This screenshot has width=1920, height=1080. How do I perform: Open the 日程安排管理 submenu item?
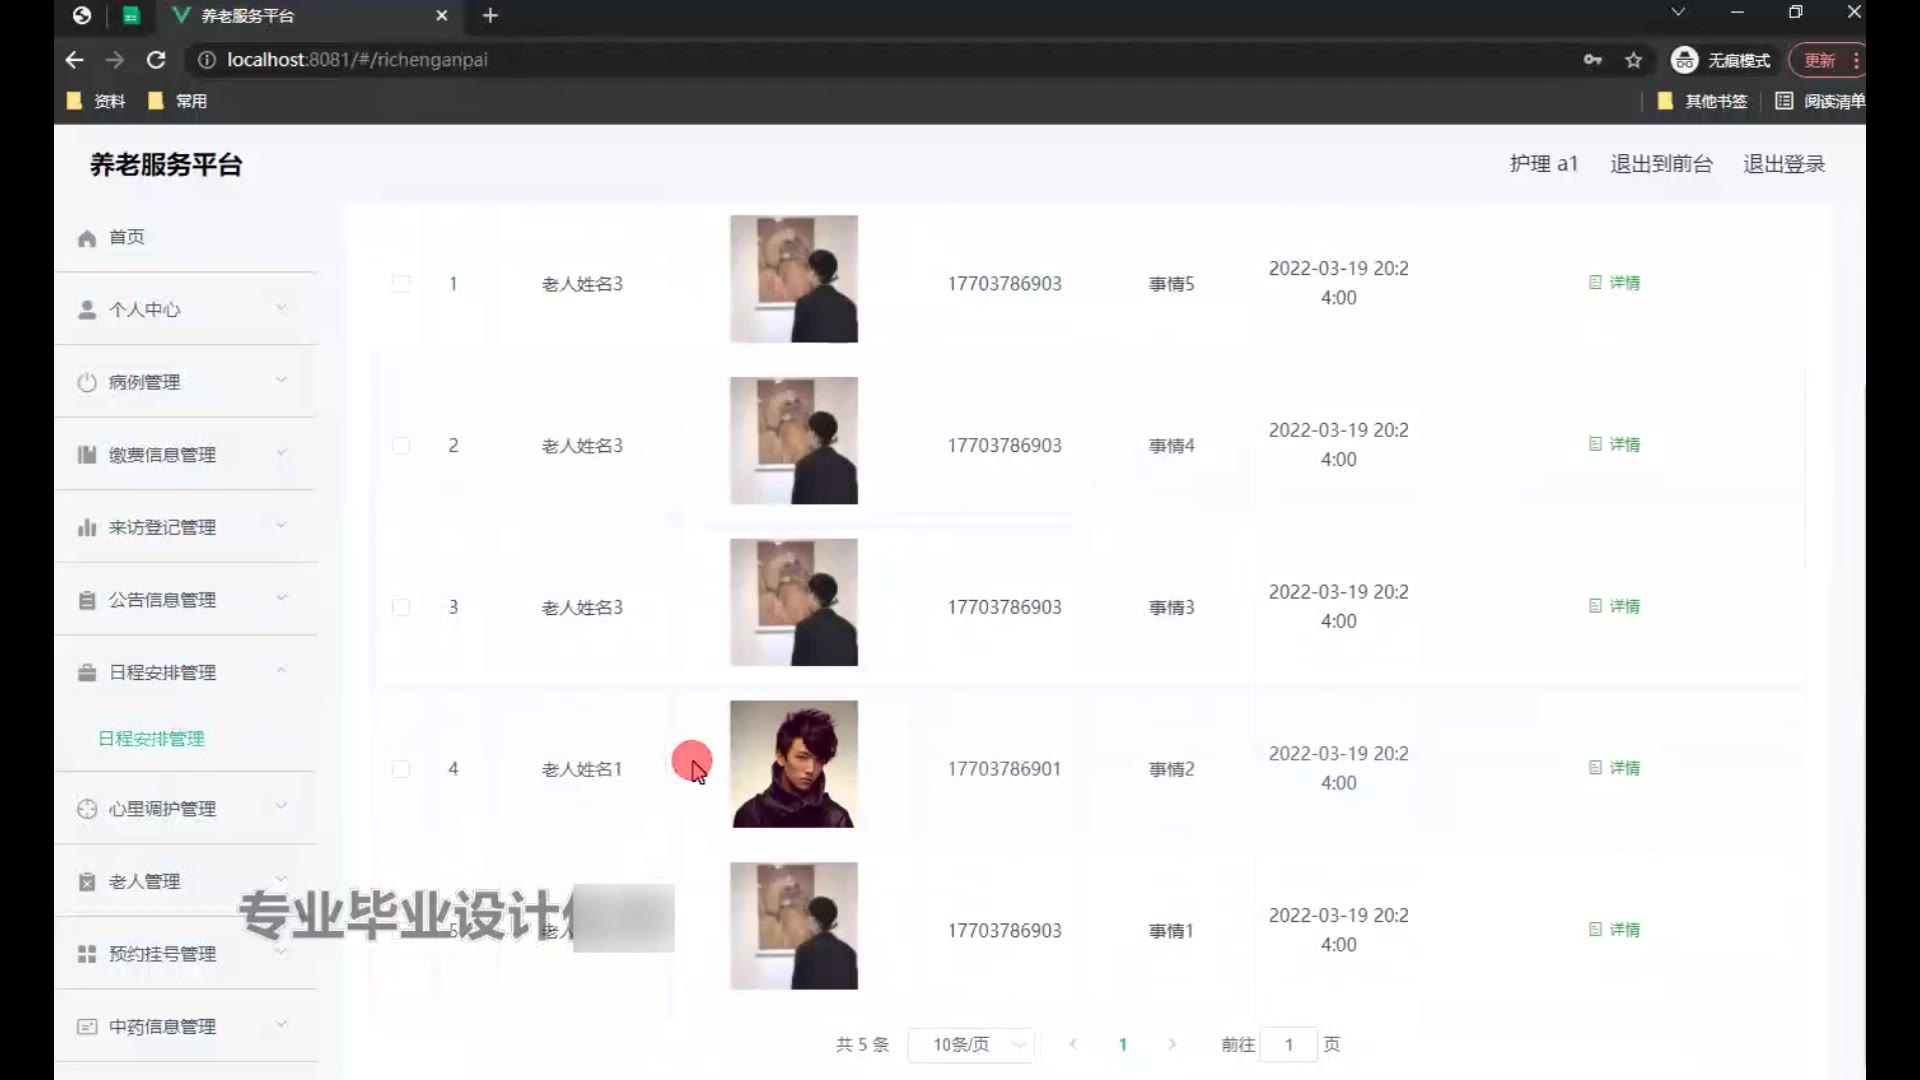[151, 739]
